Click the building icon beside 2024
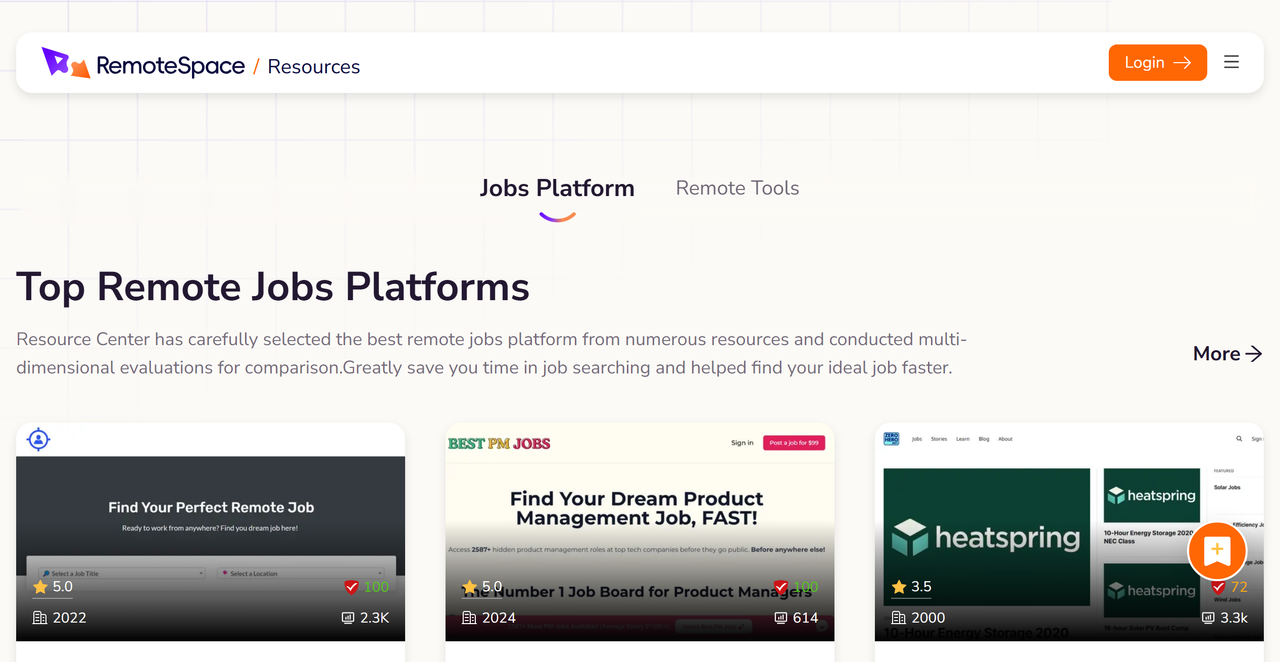 coord(469,618)
